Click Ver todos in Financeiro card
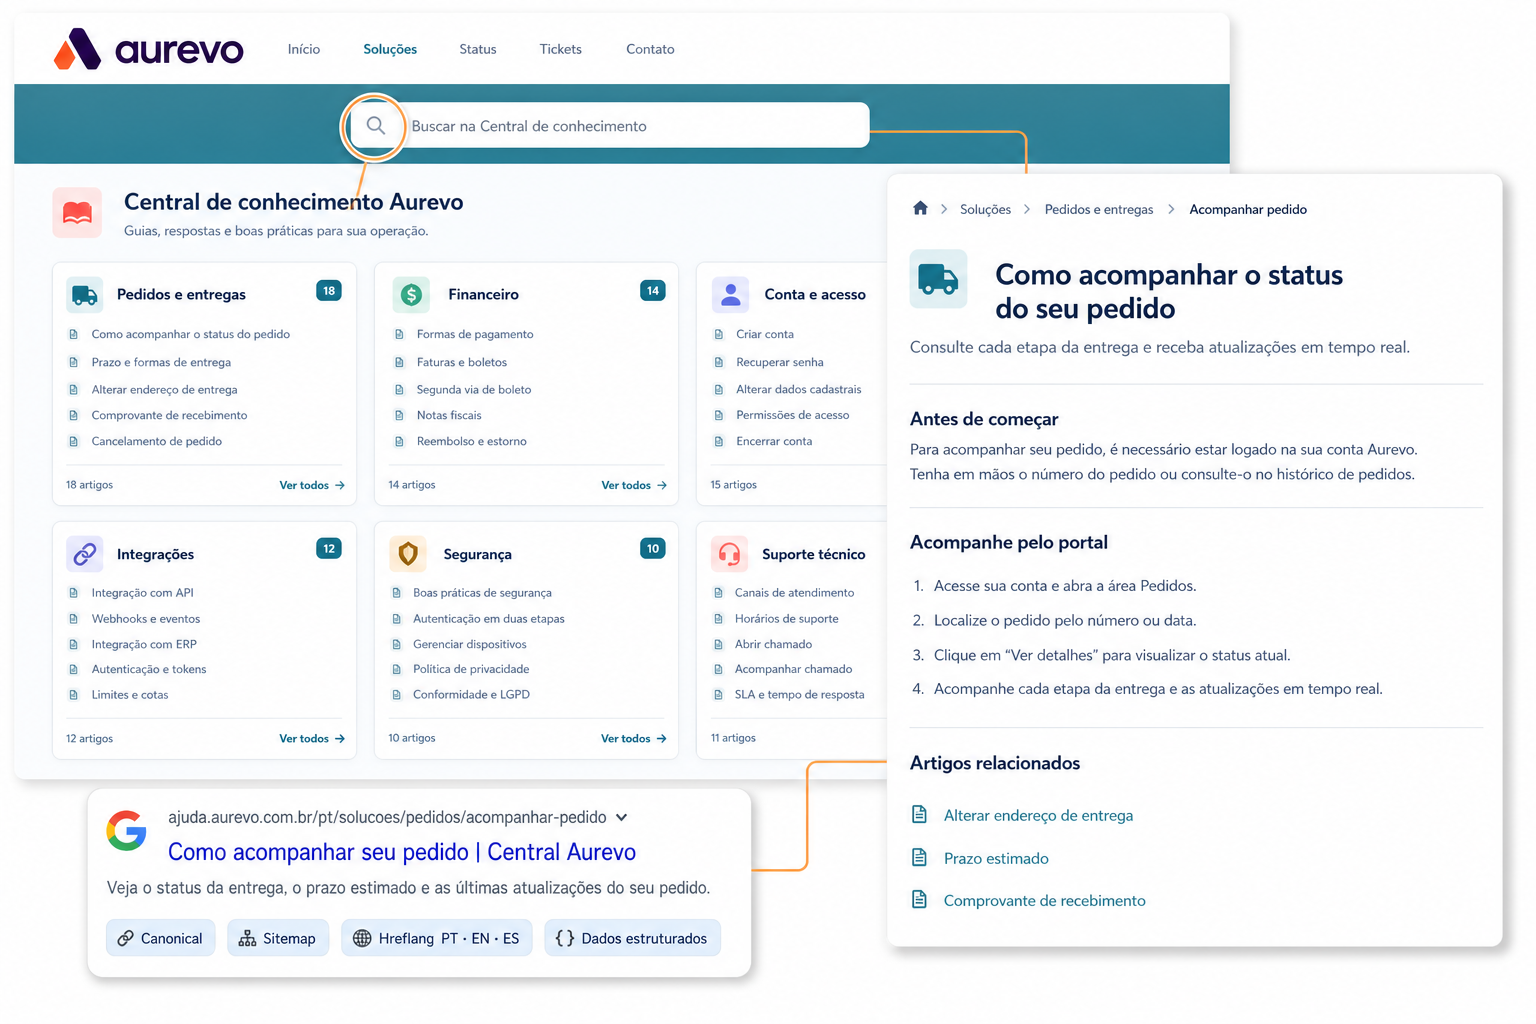Image resolution: width=1536 pixels, height=1024 pixels. [634, 485]
